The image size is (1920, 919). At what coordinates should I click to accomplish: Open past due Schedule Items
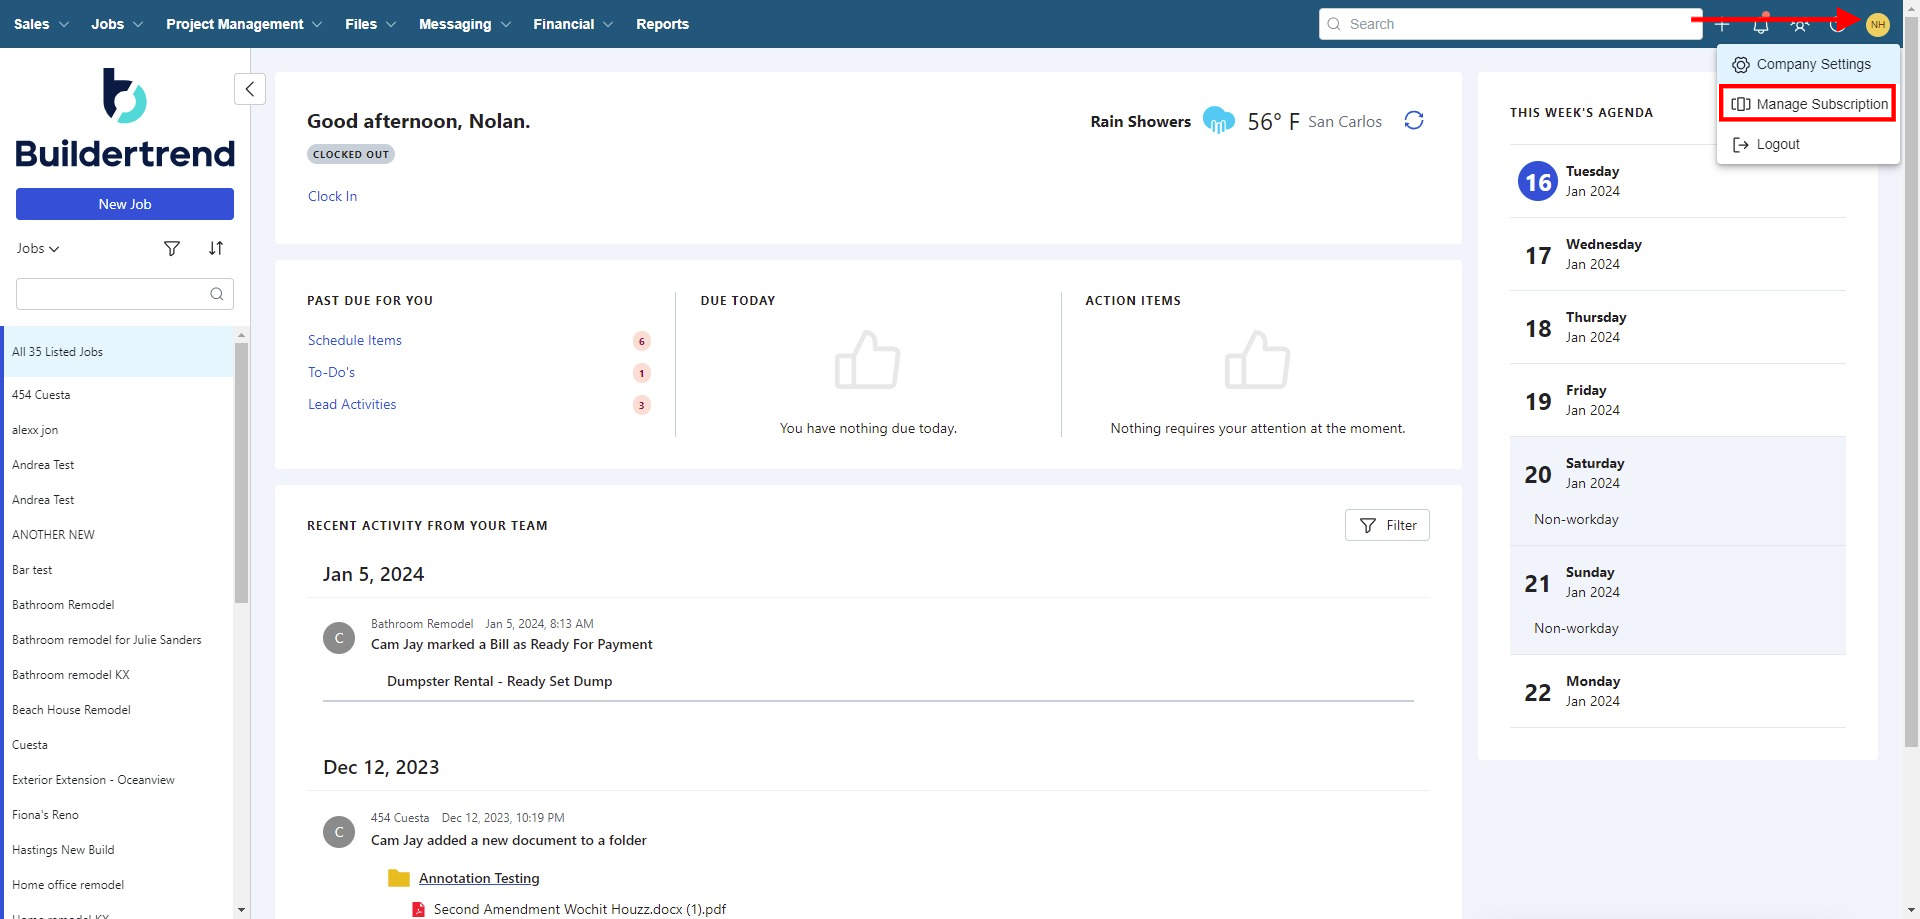(355, 340)
